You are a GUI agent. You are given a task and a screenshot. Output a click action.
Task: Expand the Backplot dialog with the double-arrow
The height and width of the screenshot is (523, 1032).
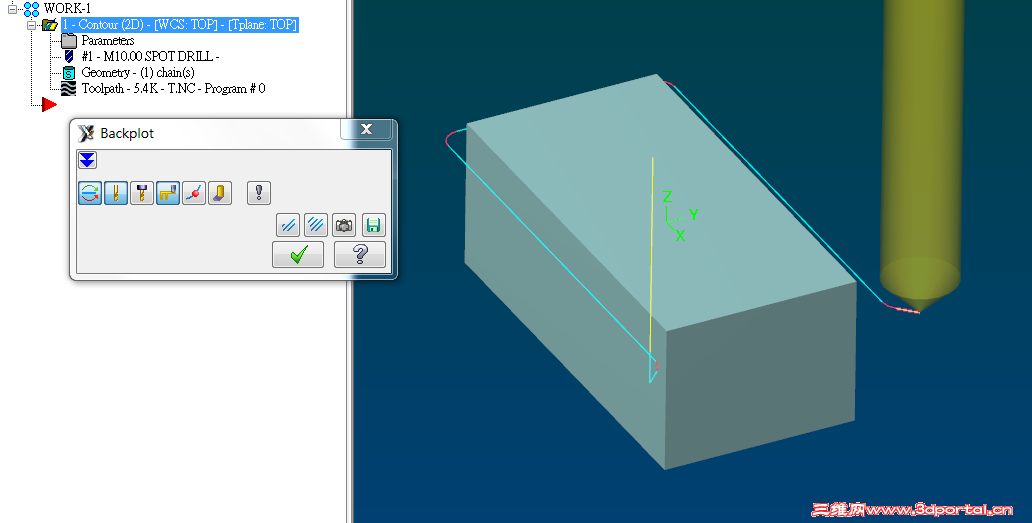click(87, 160)
